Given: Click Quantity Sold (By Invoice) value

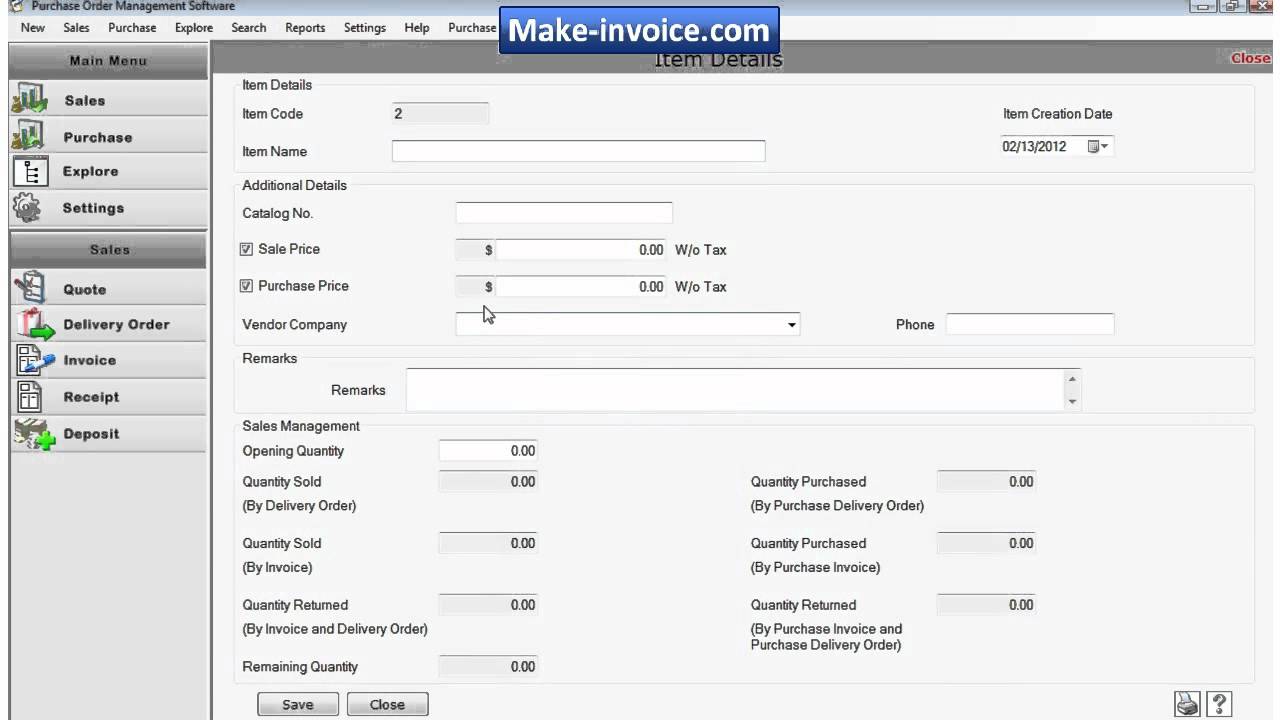Looking at the screenshot, I should click(488, 543).
